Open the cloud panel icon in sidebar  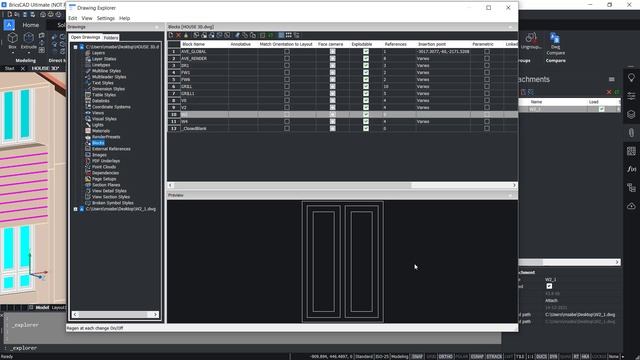pos(631,206)
